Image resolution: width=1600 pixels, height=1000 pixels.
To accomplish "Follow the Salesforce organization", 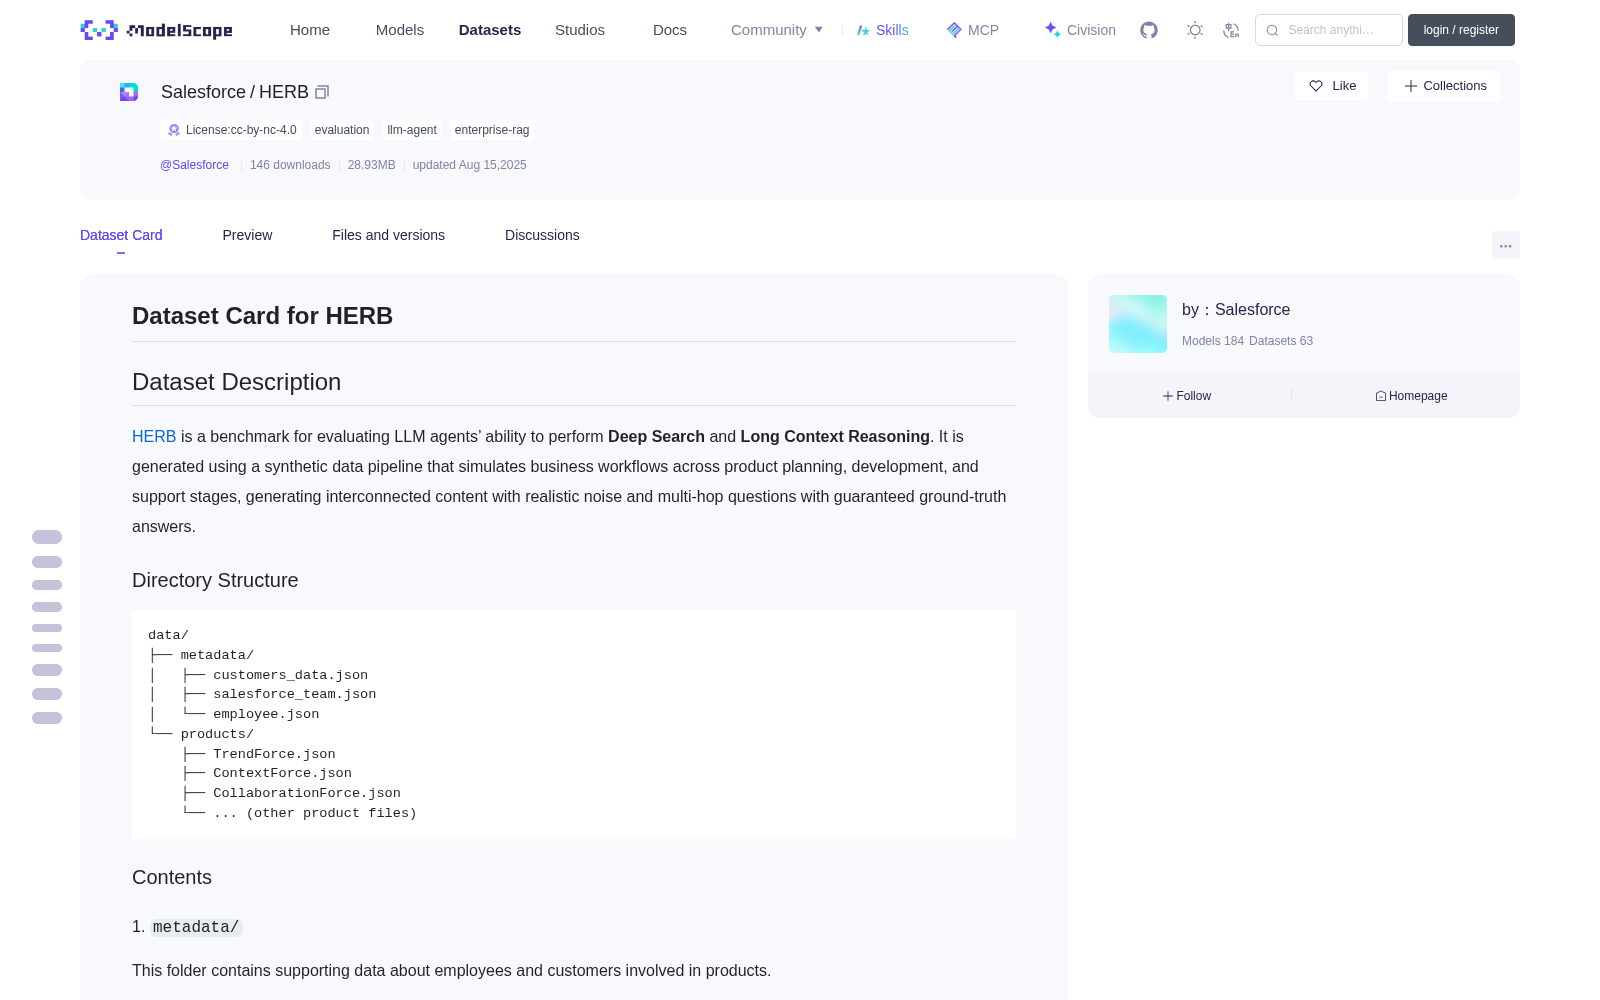I will coord(1187,396).
